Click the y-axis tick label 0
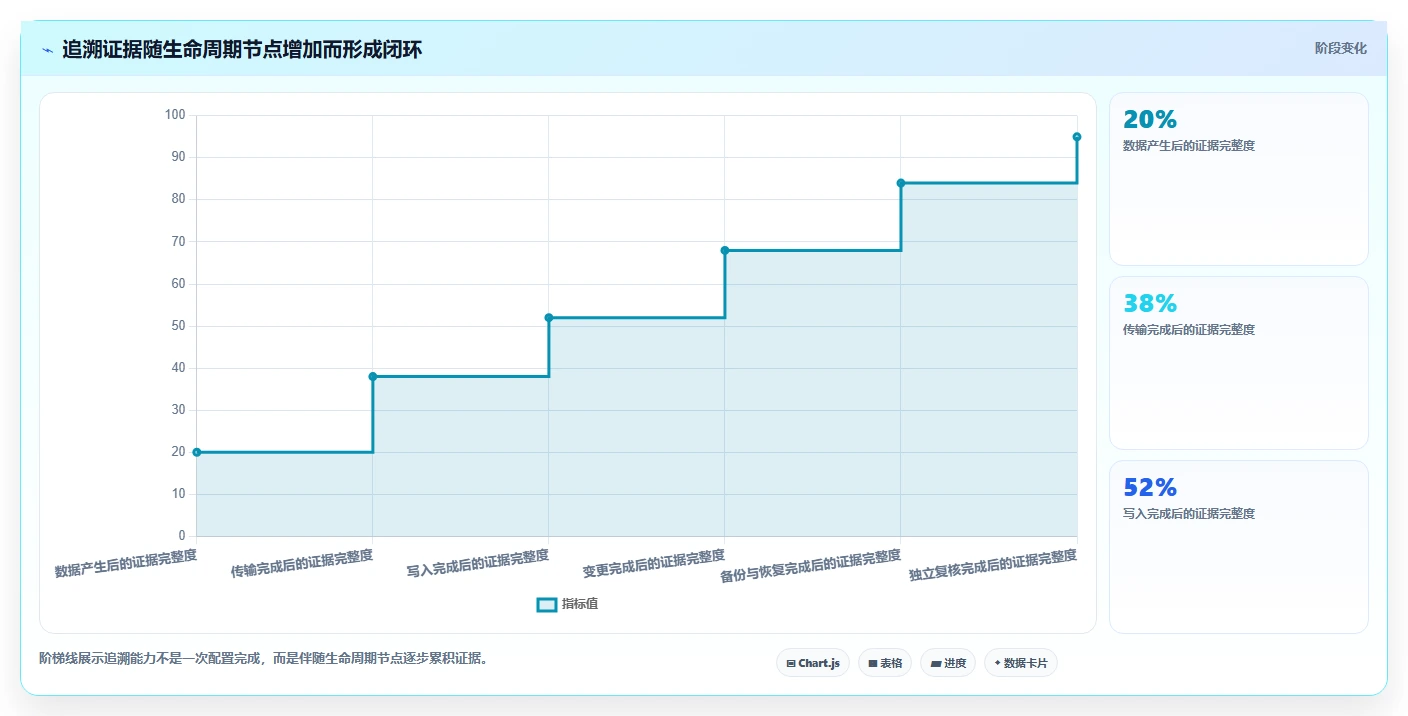The width and height of the screenshot is (1408, 716). [x=182, y=536]
